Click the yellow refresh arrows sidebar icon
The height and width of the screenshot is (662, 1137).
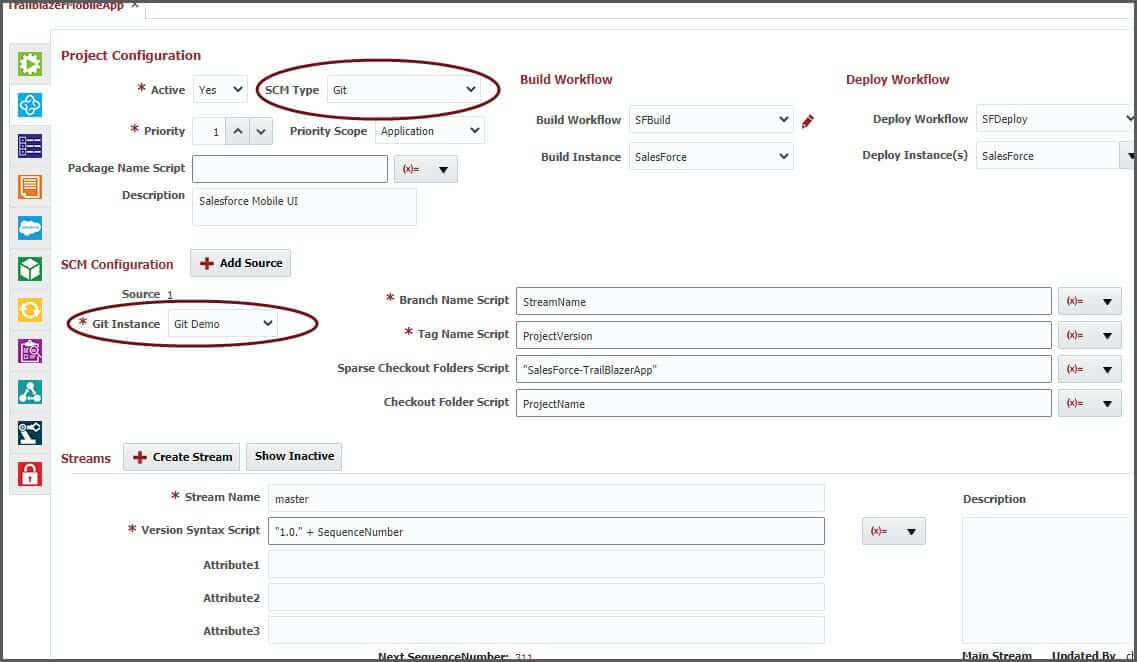point(30,310)
